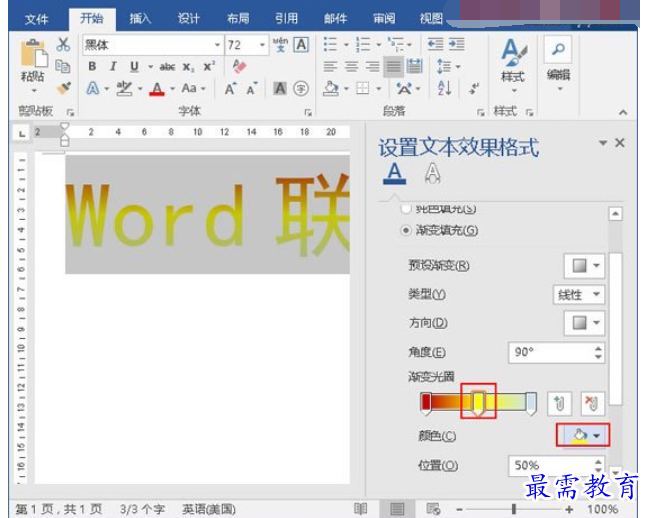
Task: Align text left
Action: [x=330, y=66]
